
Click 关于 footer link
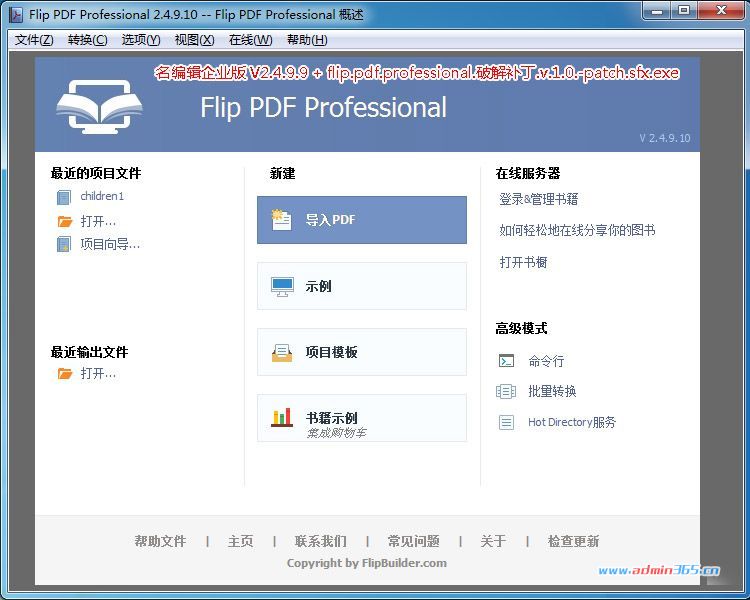pyautogui.click(x=493, y=541)
